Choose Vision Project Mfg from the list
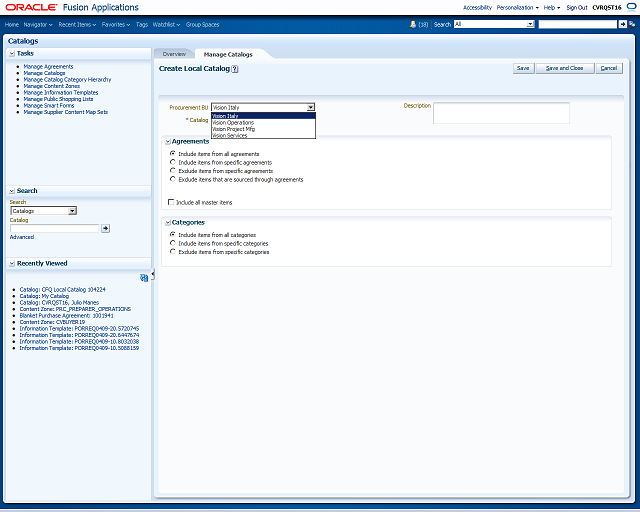 click(263, 129)
